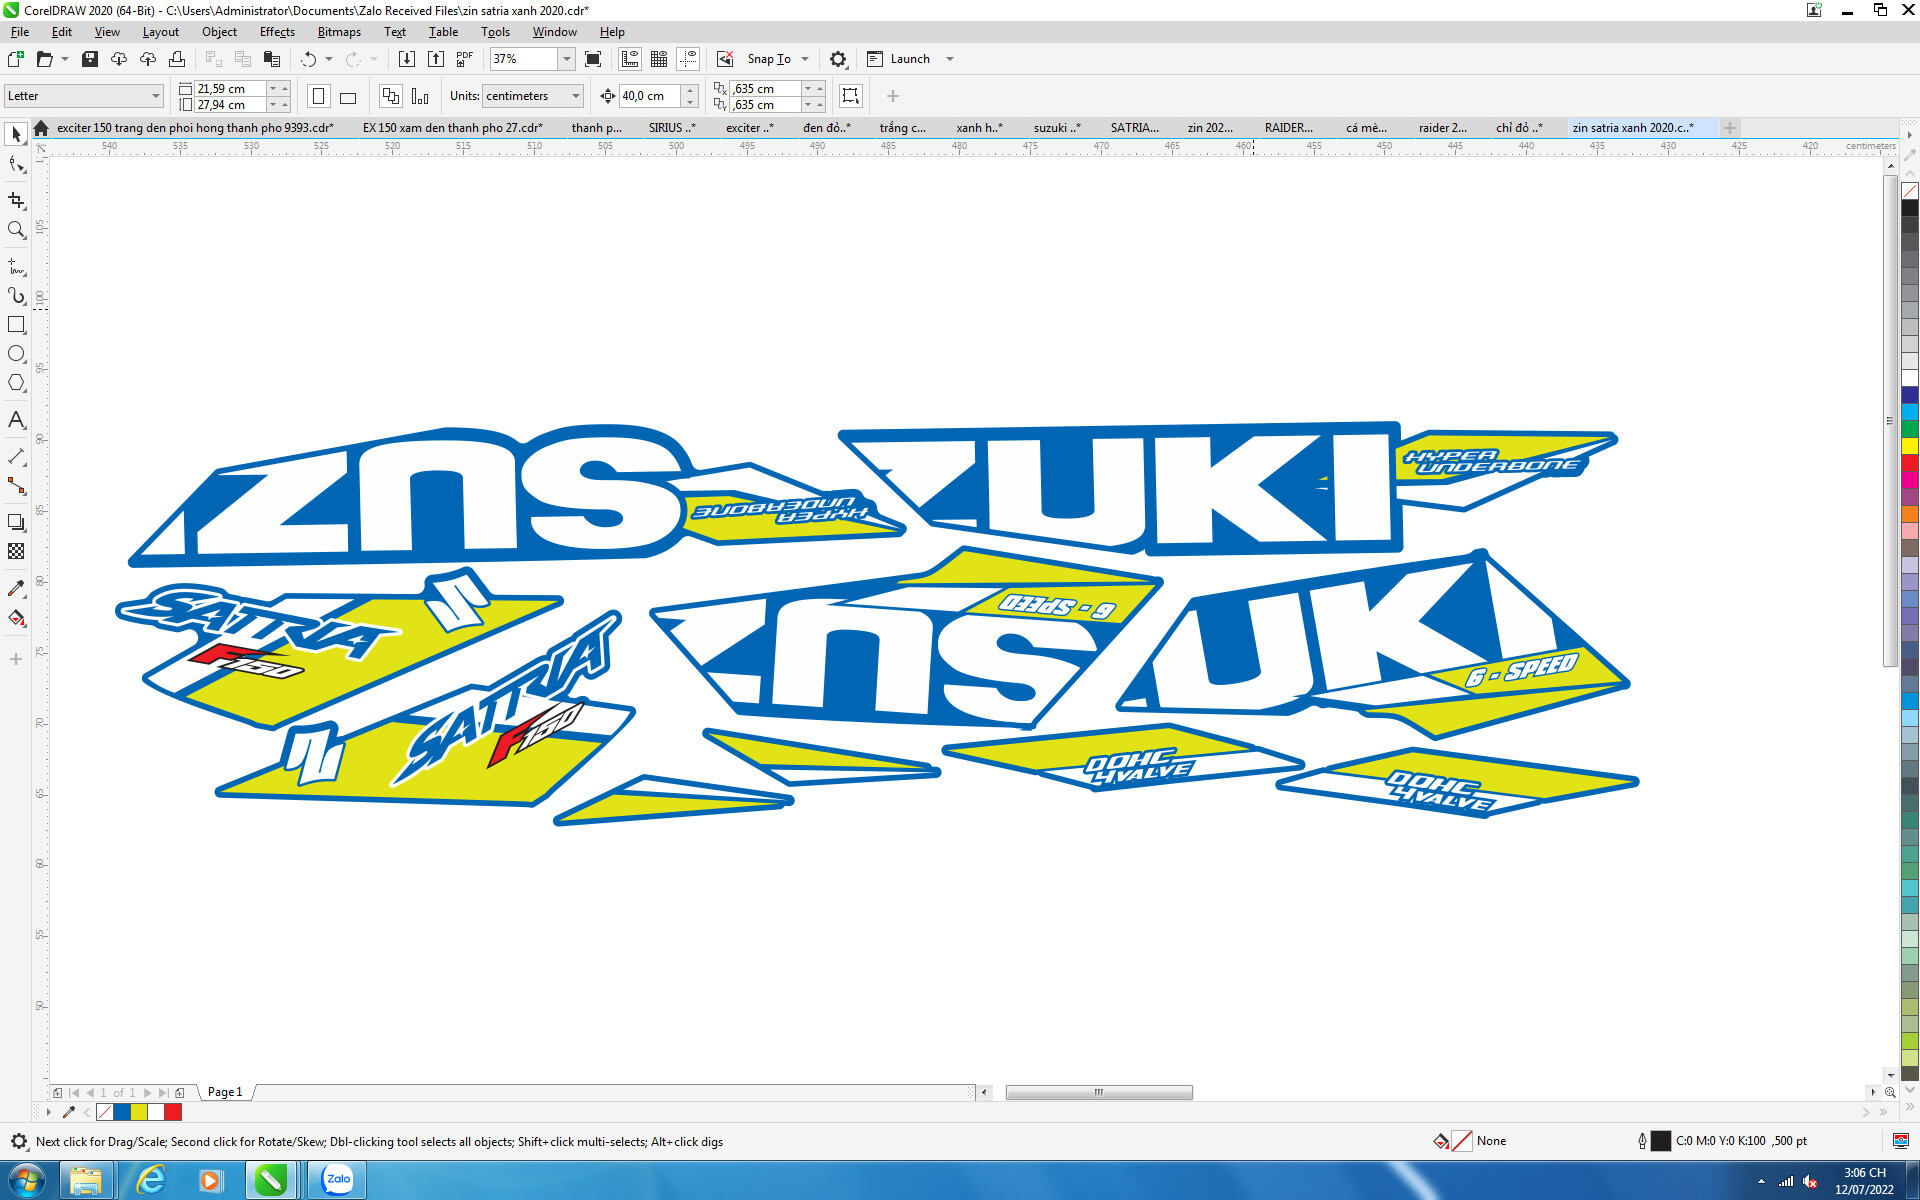Click the Import icon
1920x1200 pixels.
click(x=406, y=59)
